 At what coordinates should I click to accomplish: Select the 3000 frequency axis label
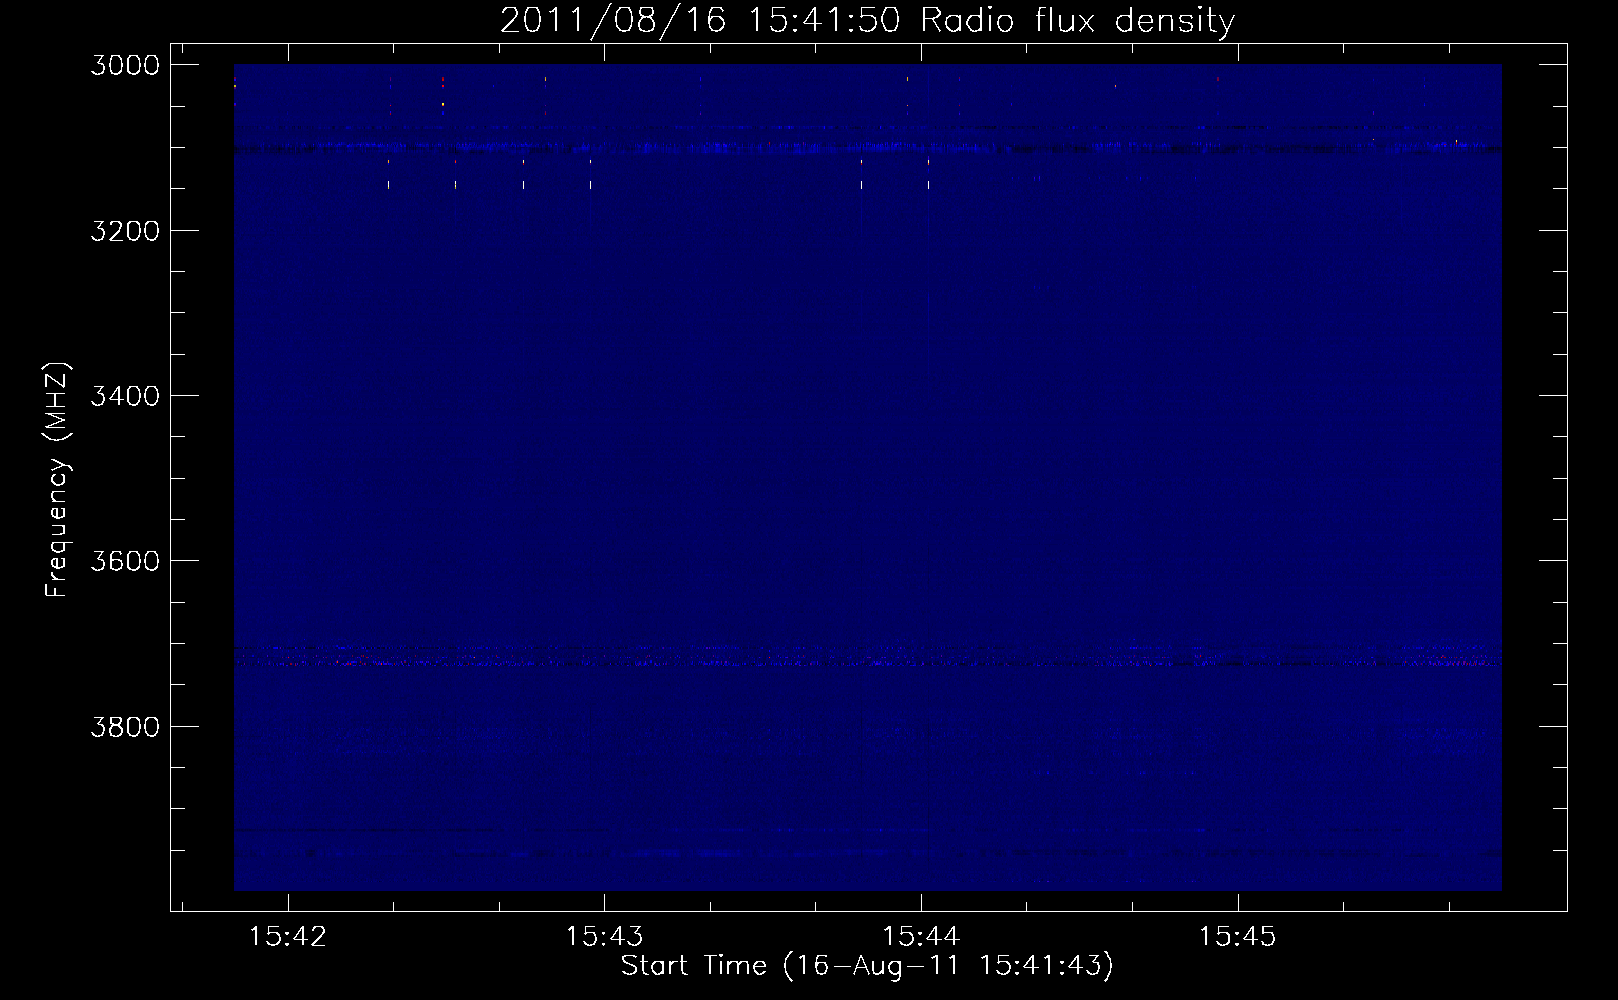[125, 65]
